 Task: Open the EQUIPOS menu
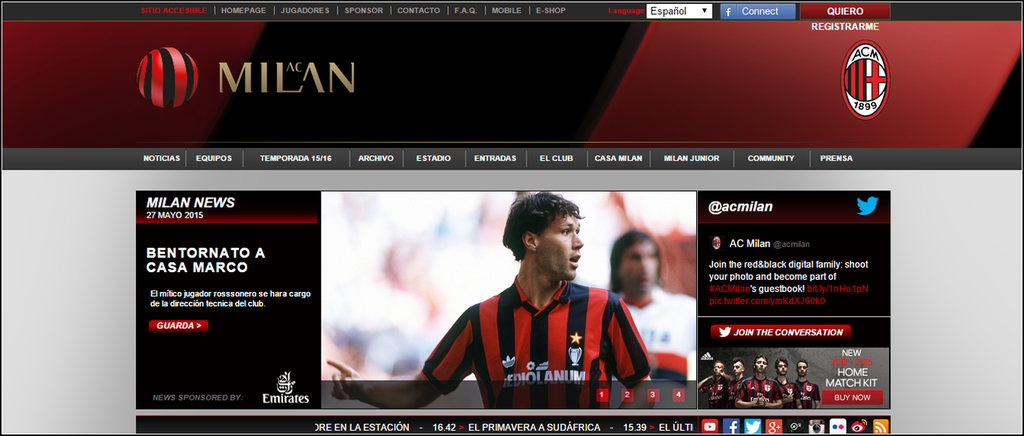coord(214,159)
